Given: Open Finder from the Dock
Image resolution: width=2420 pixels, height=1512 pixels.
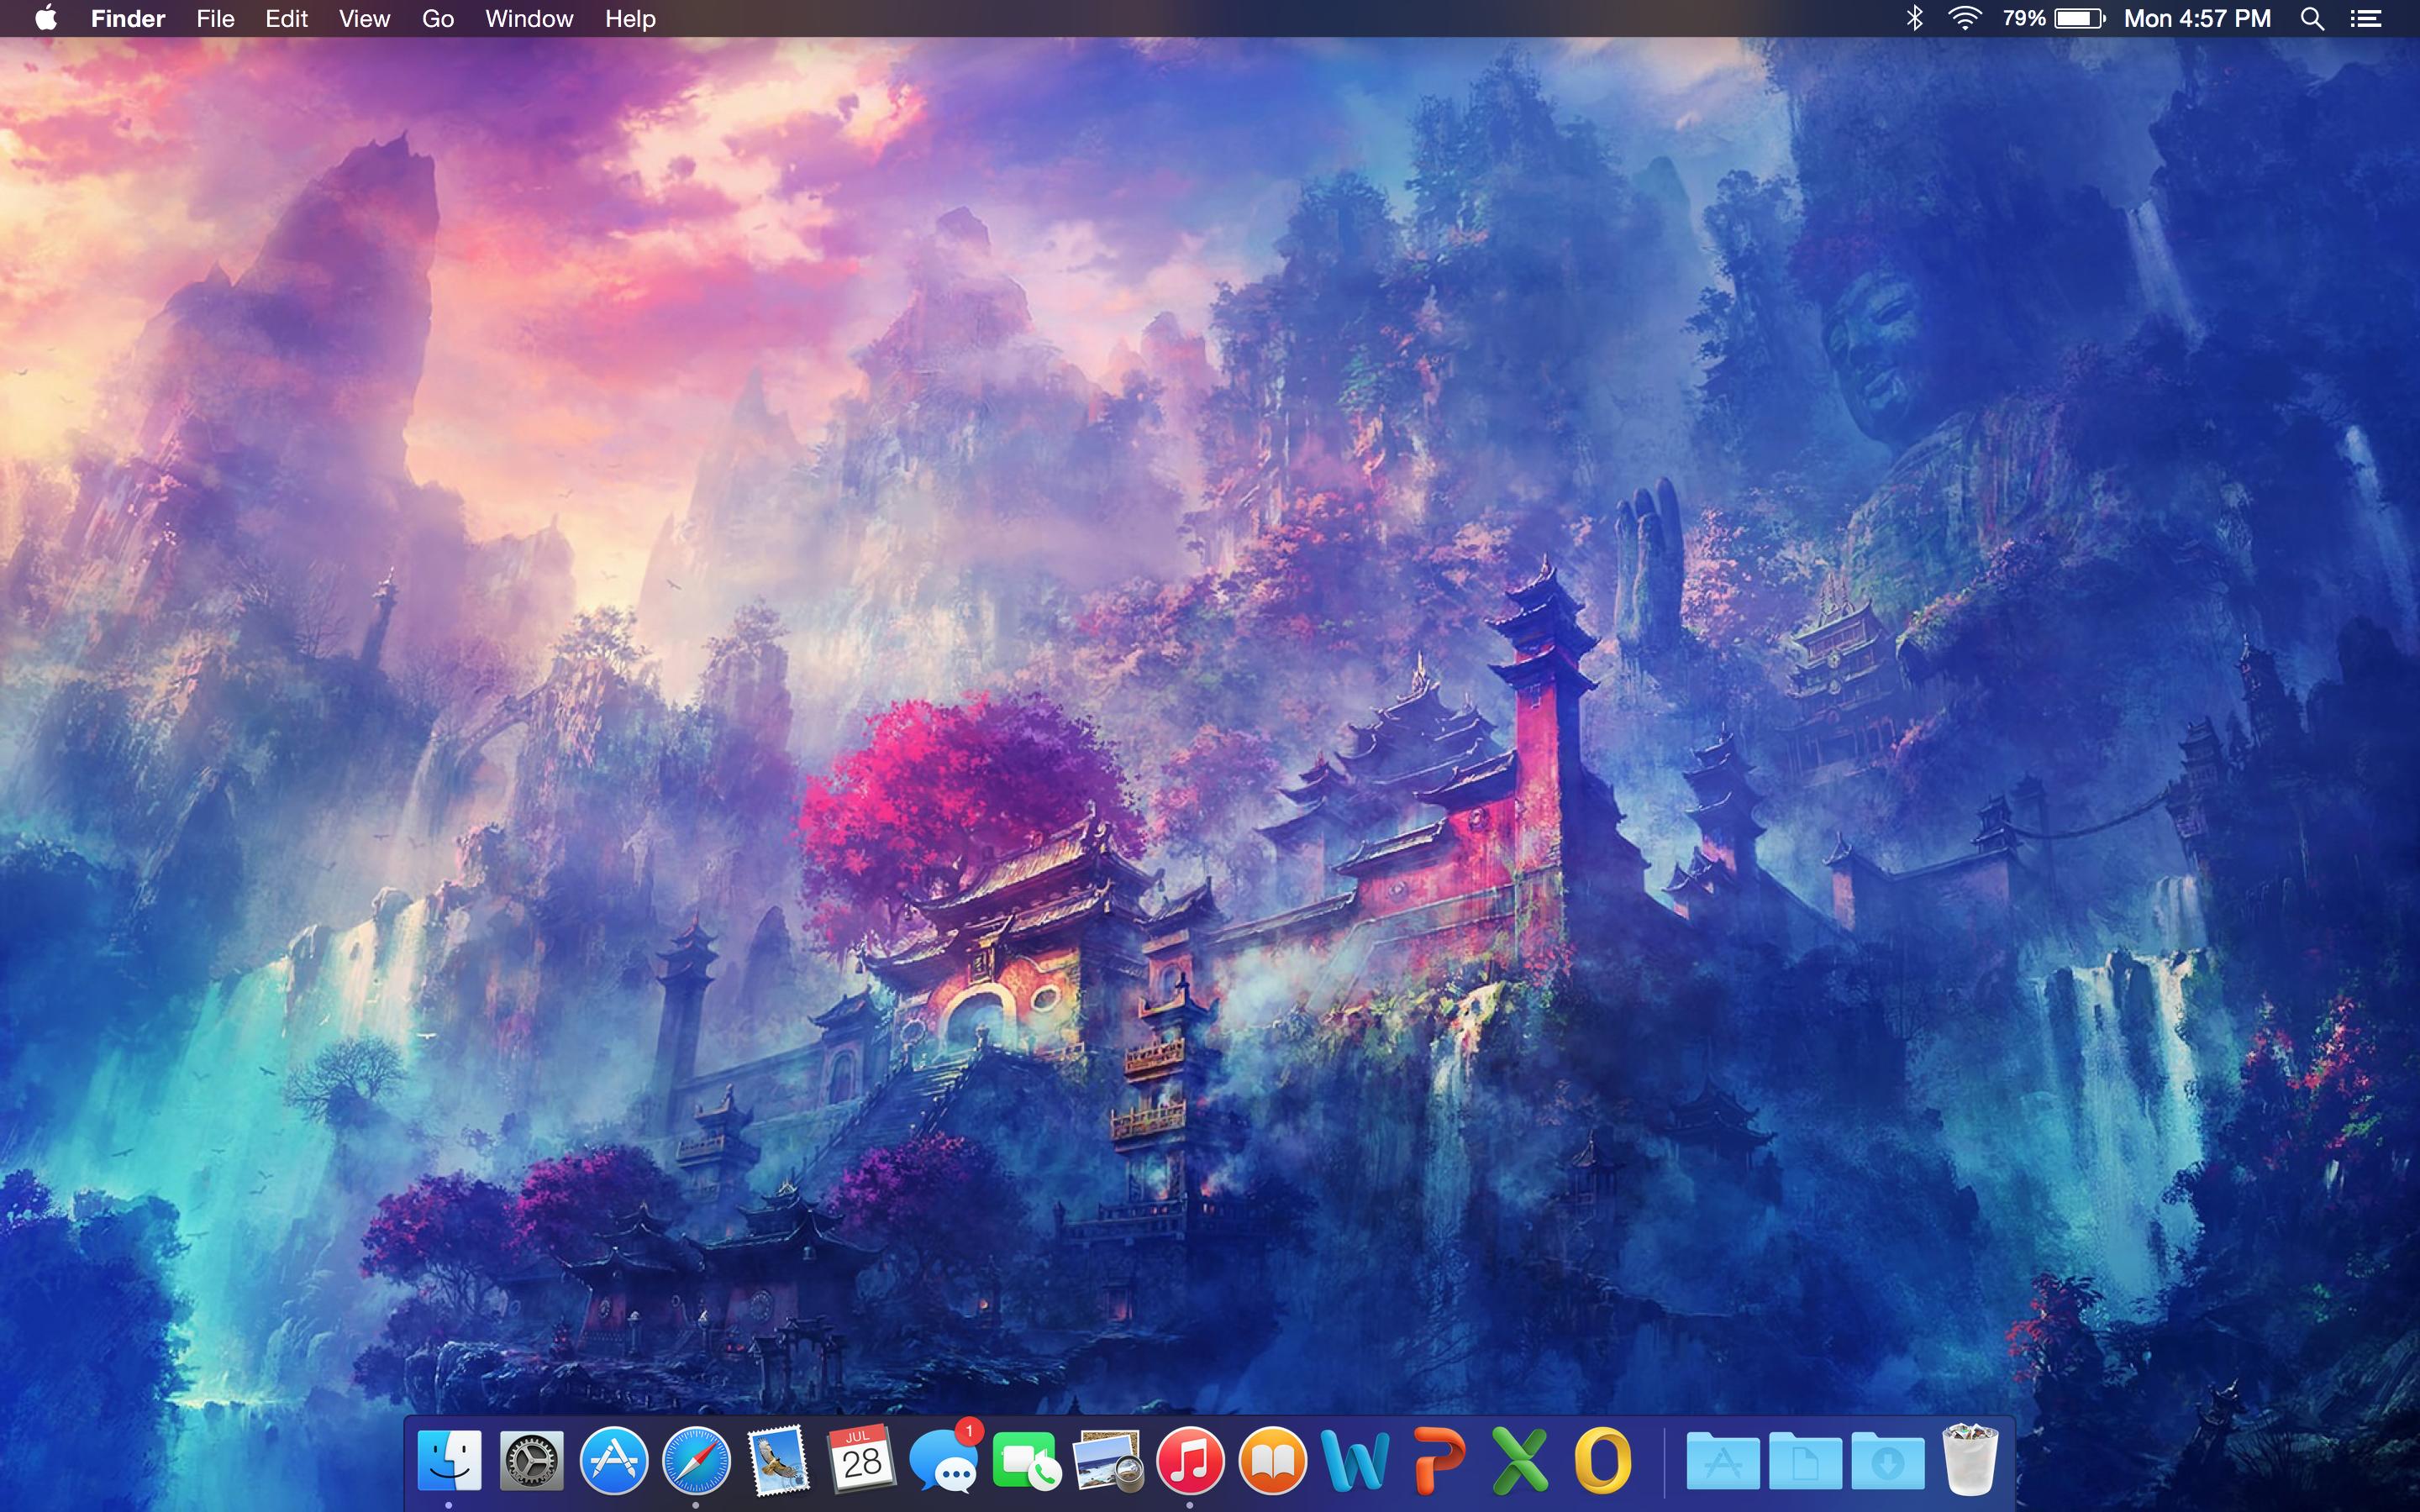Looking at the screenshot, I should click(449, 1460).
